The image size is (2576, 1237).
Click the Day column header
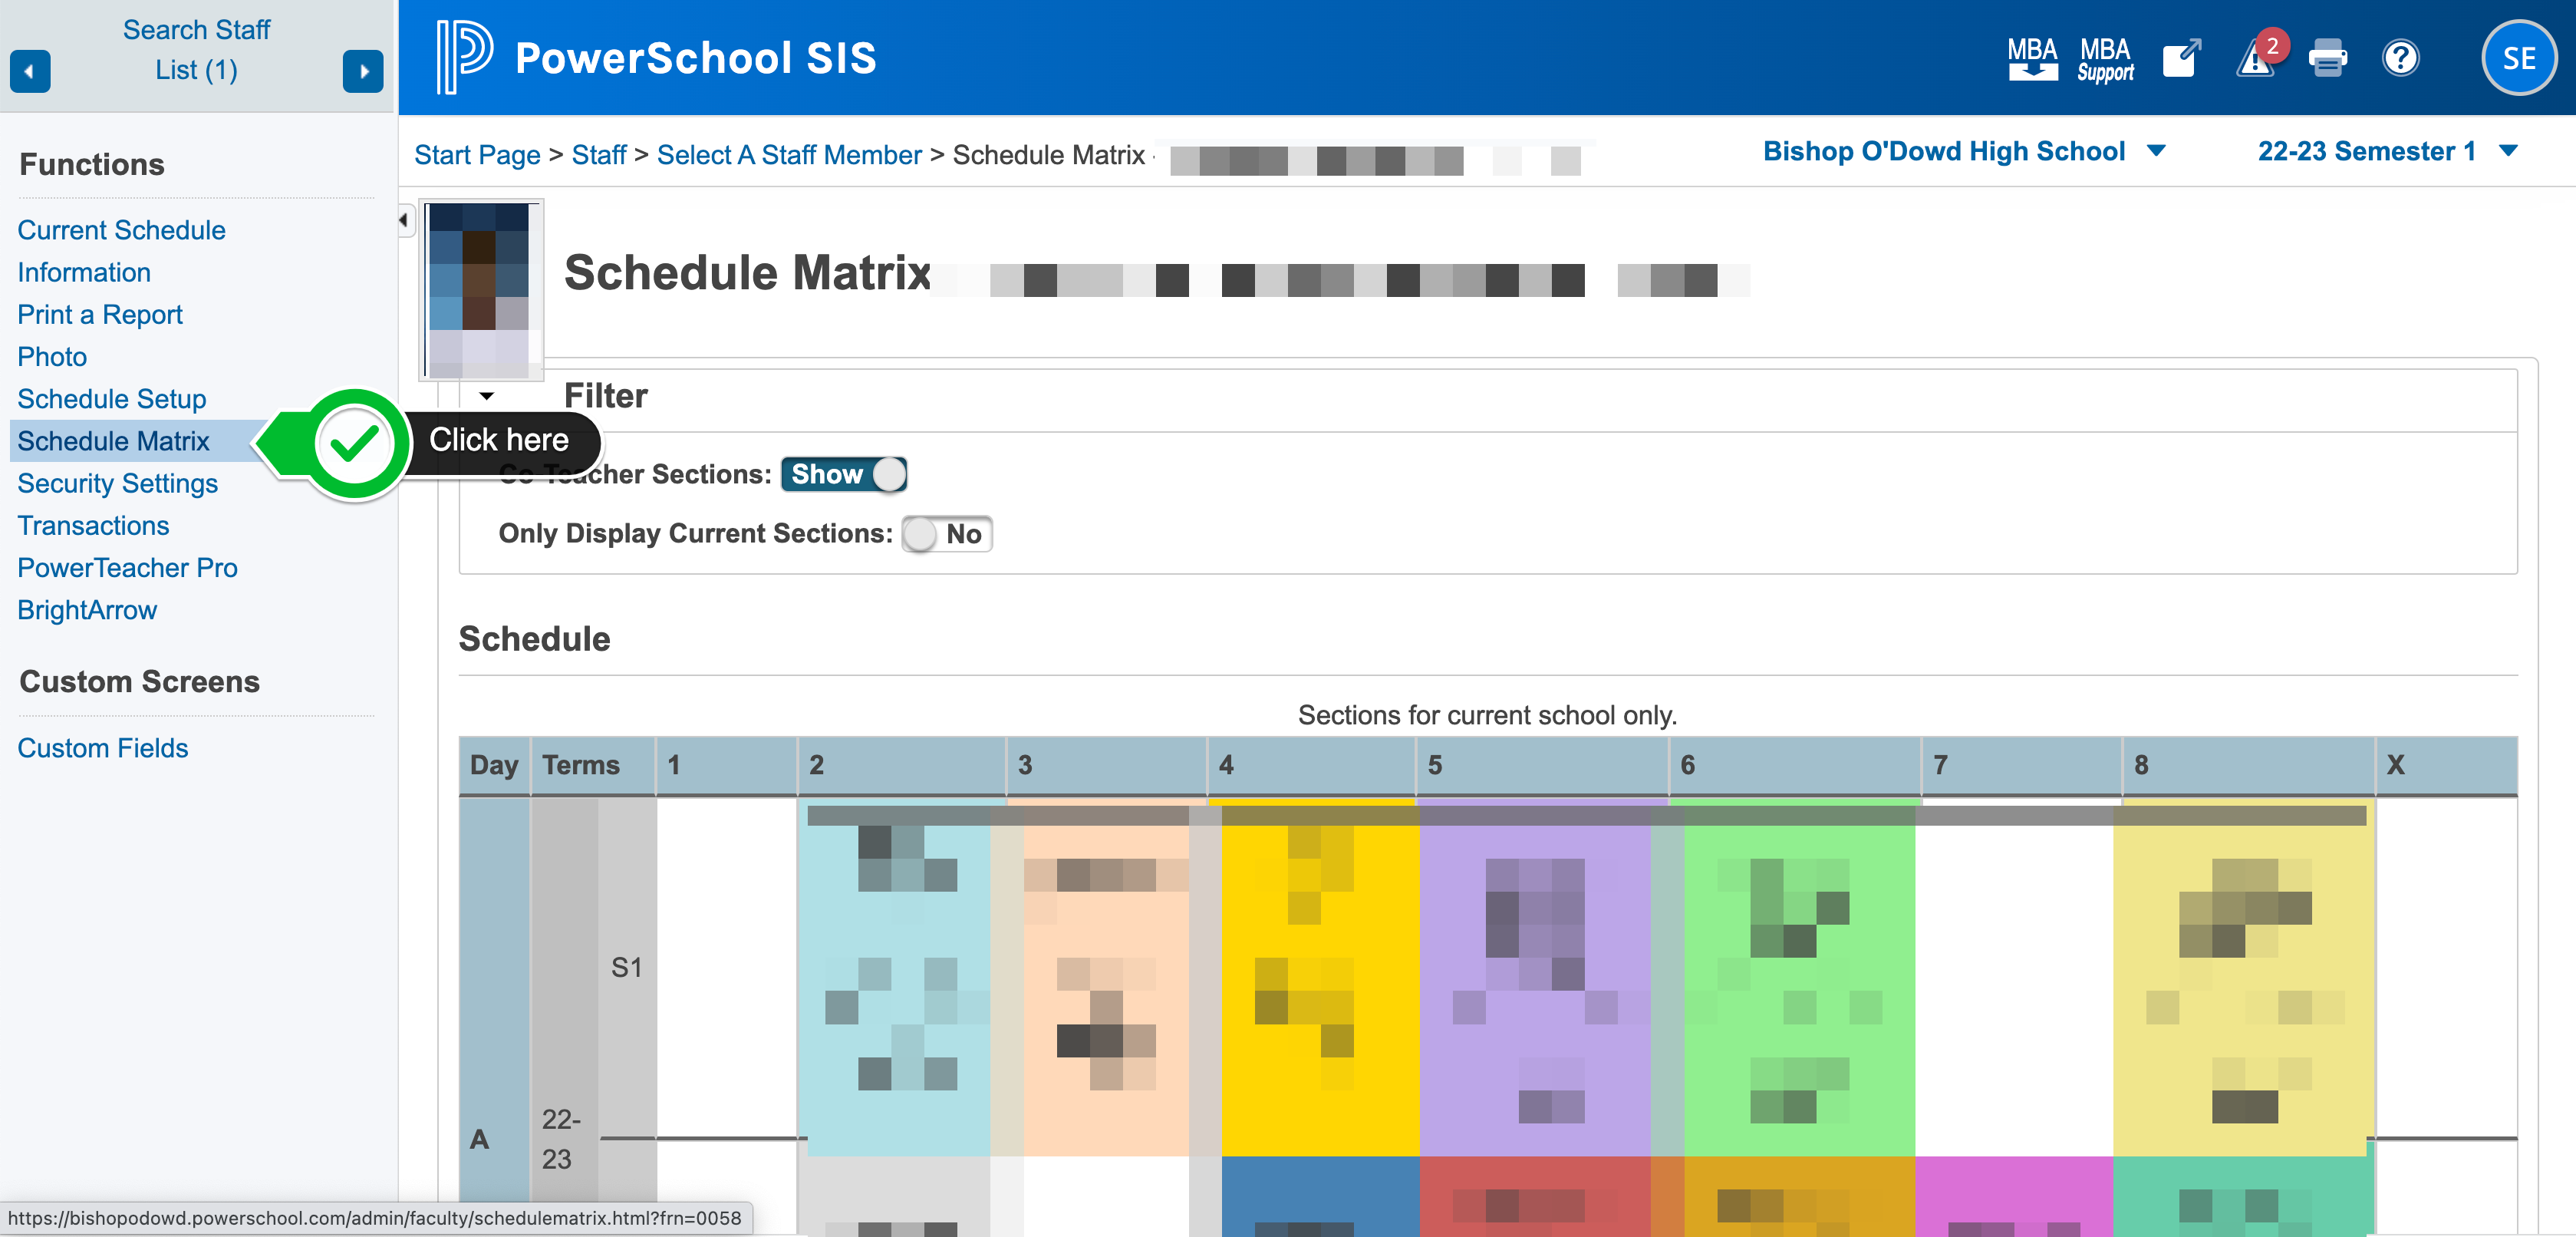click(x=494, y=765)
